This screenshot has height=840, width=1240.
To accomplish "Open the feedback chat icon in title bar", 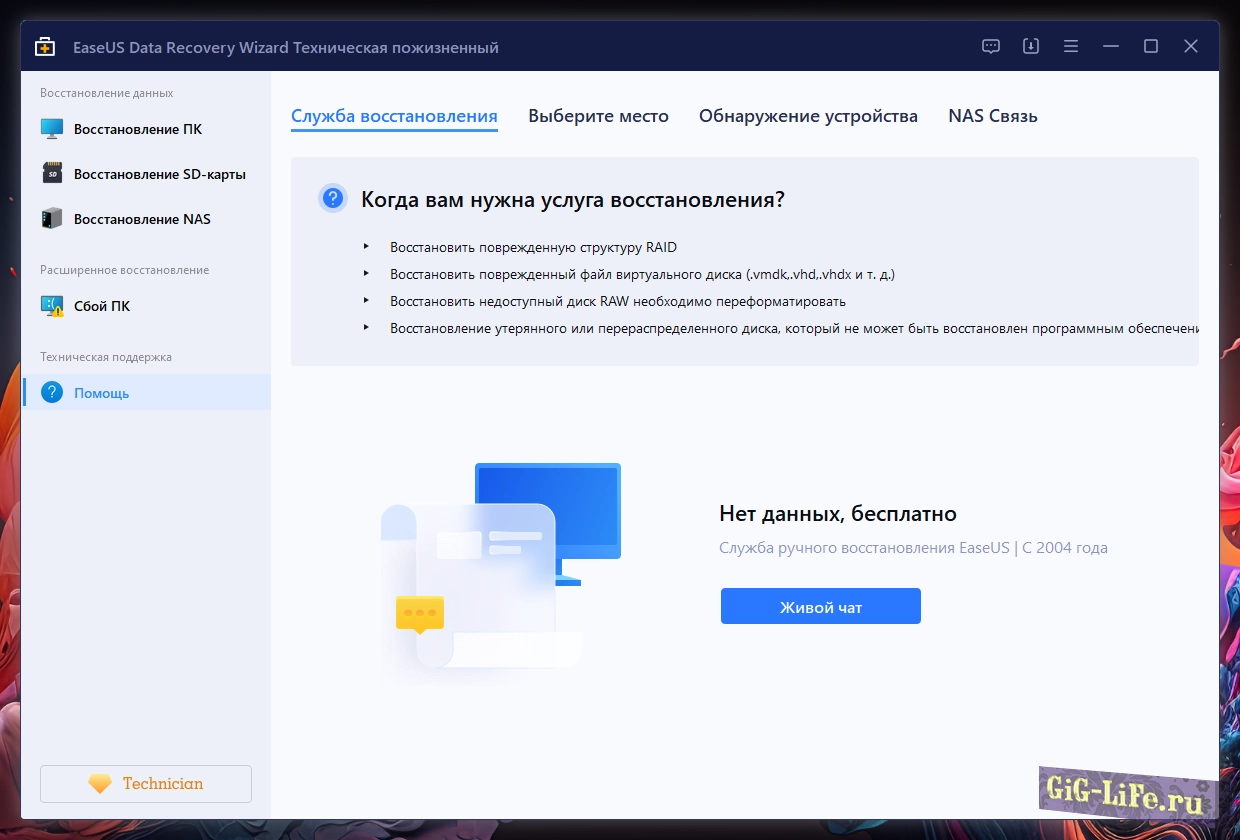I will pos(991,46).
